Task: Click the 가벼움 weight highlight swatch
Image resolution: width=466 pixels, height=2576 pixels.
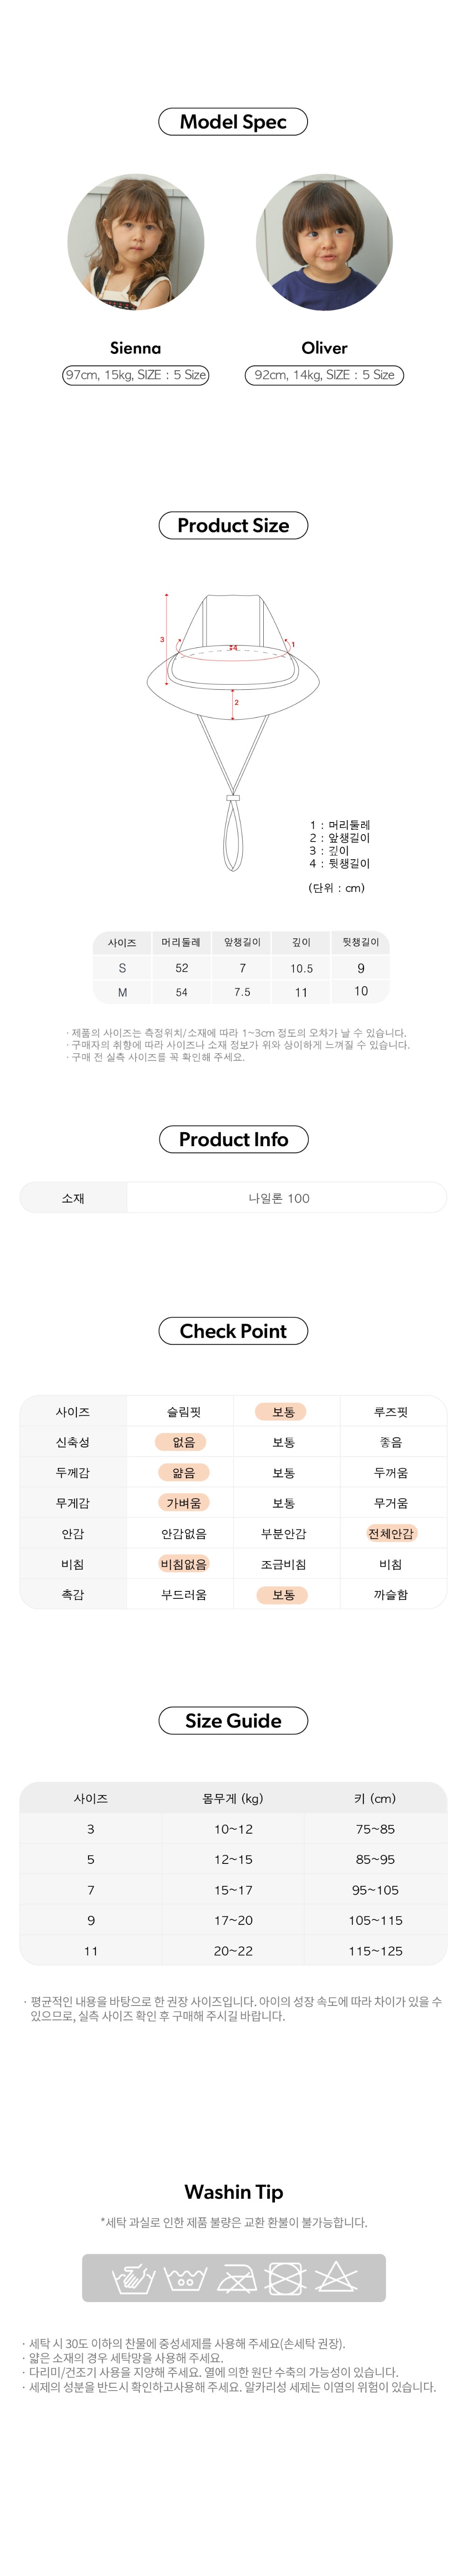Action: point(183,1503)
